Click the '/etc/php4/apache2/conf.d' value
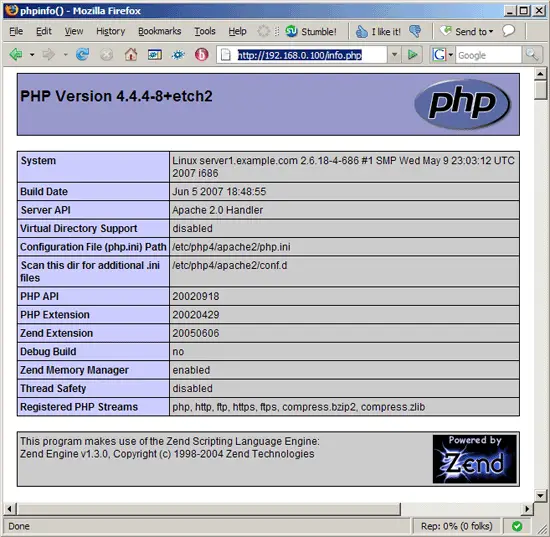Viewport: 550px width, 537px height. [x=229, y=266]
